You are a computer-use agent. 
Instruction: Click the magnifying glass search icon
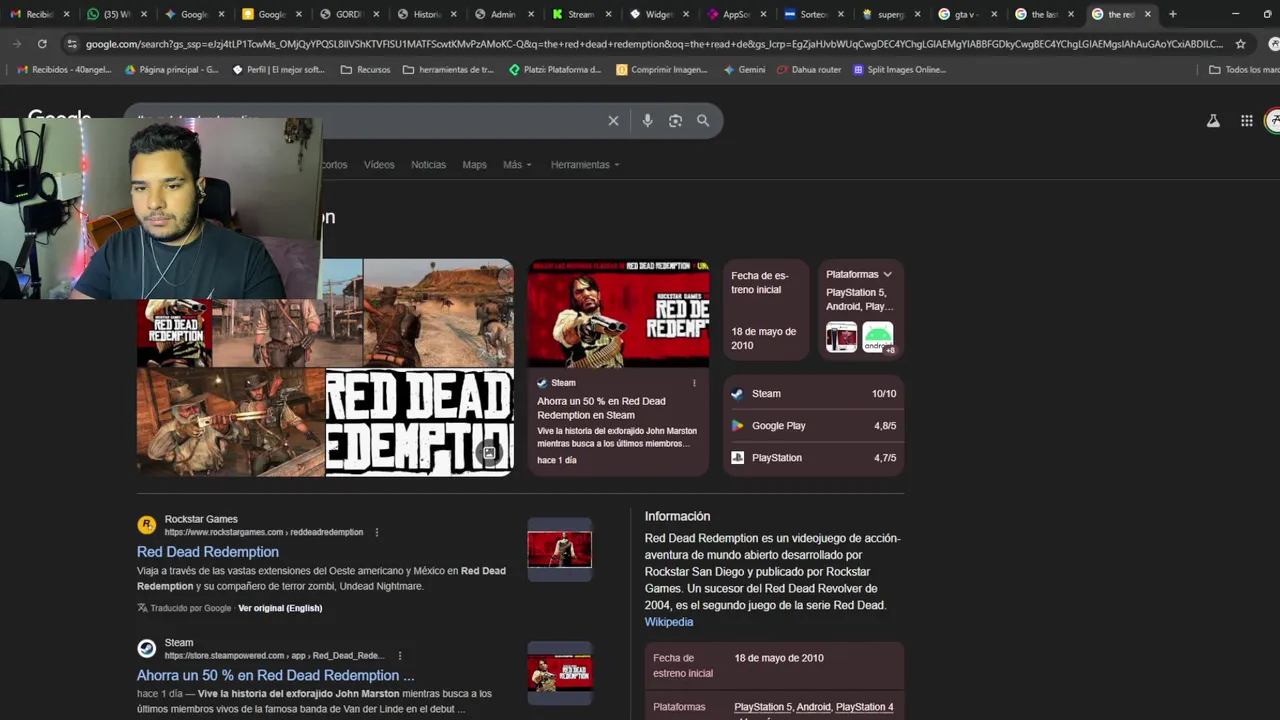(x=703, y=121)
